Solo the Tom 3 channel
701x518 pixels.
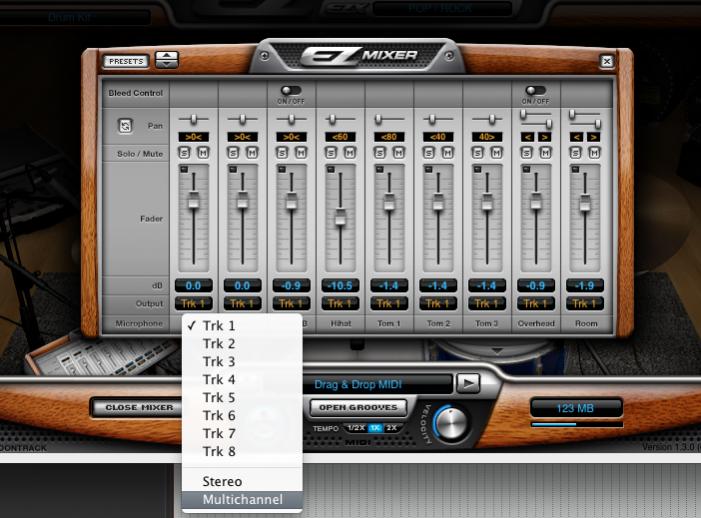[477, 153]
